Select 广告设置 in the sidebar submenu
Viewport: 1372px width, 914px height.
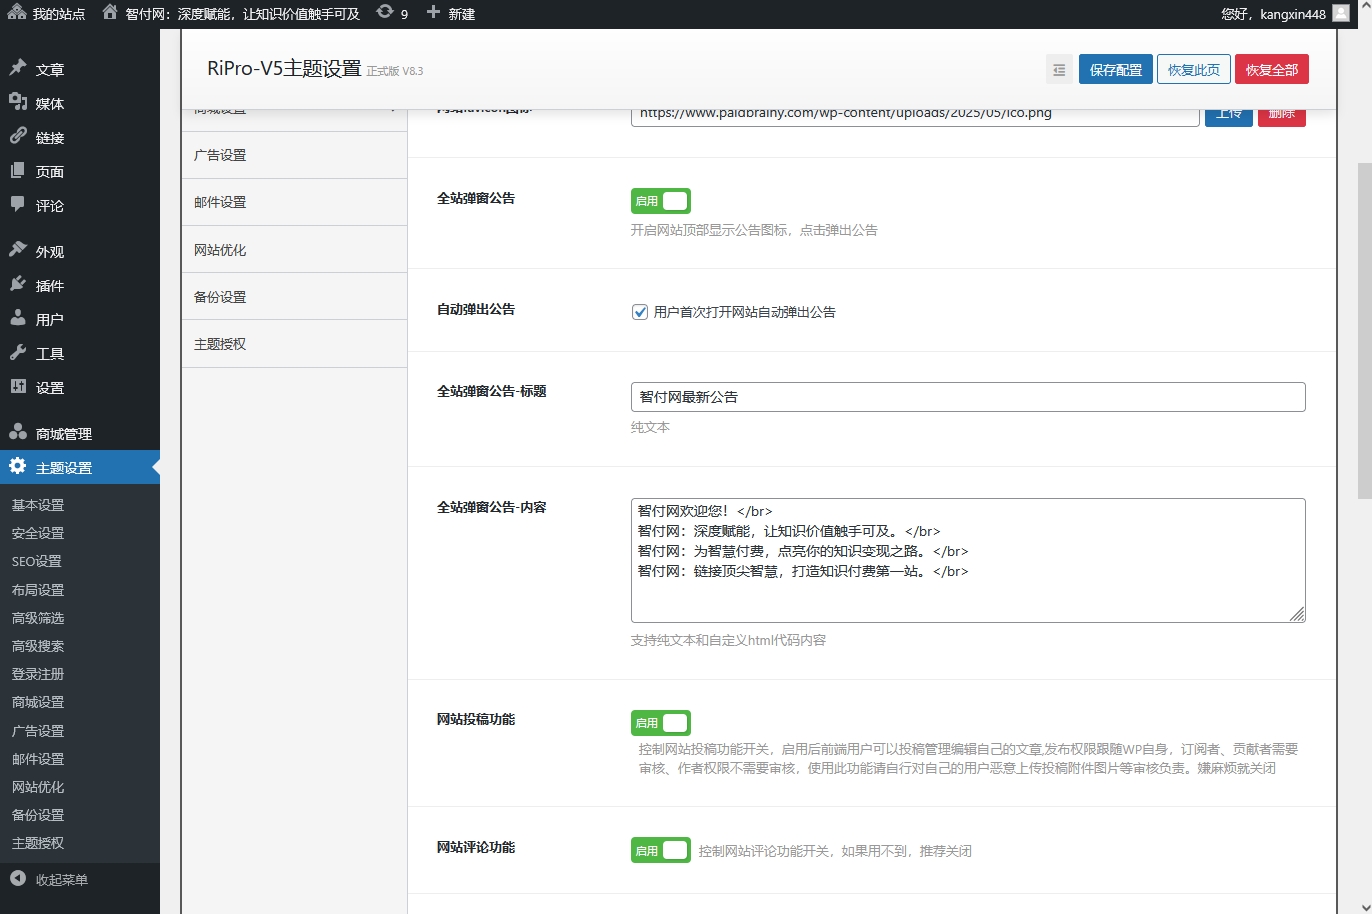pos(38,731)
